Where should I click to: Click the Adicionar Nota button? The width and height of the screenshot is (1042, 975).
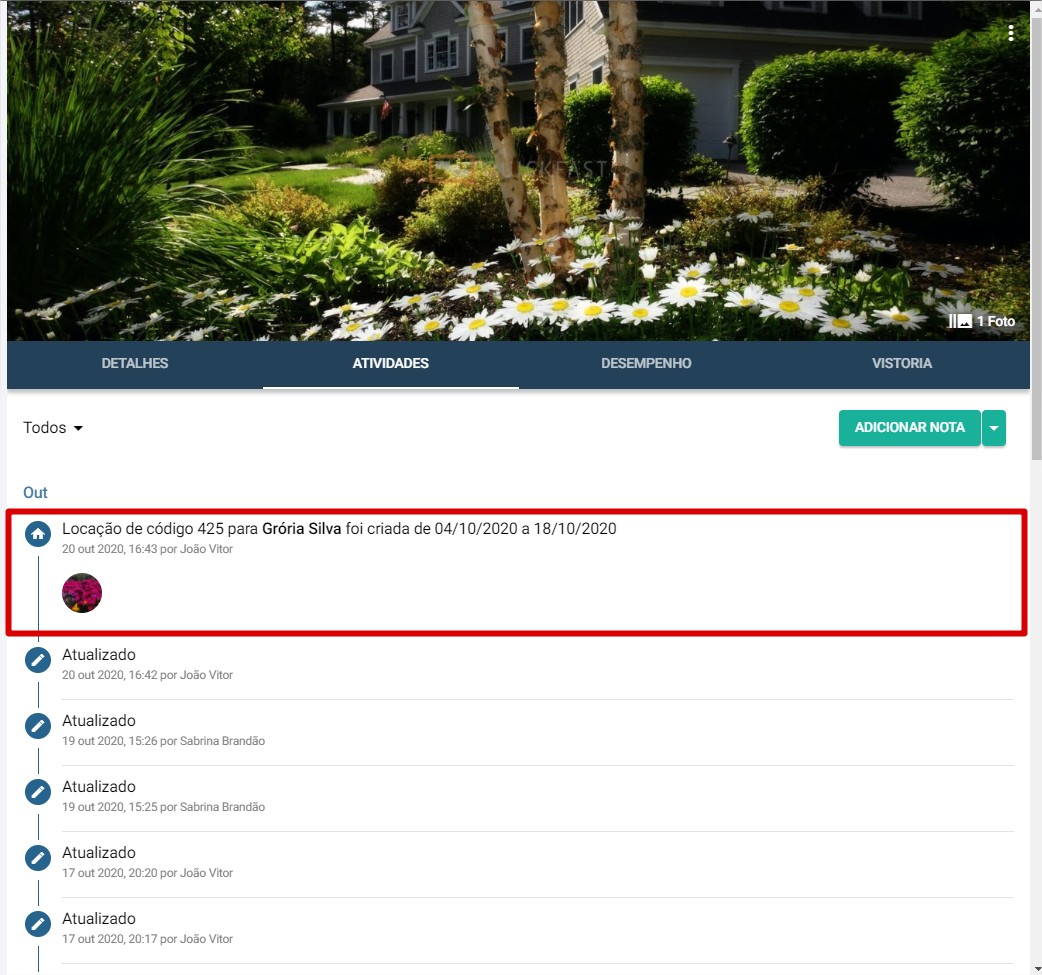pyautogui.click(x=910, y=428)
